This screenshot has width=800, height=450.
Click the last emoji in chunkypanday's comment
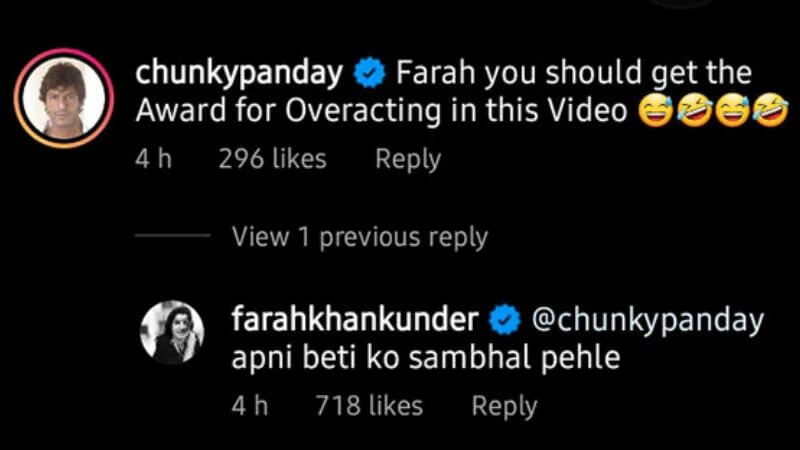click(x=770, y=112)
